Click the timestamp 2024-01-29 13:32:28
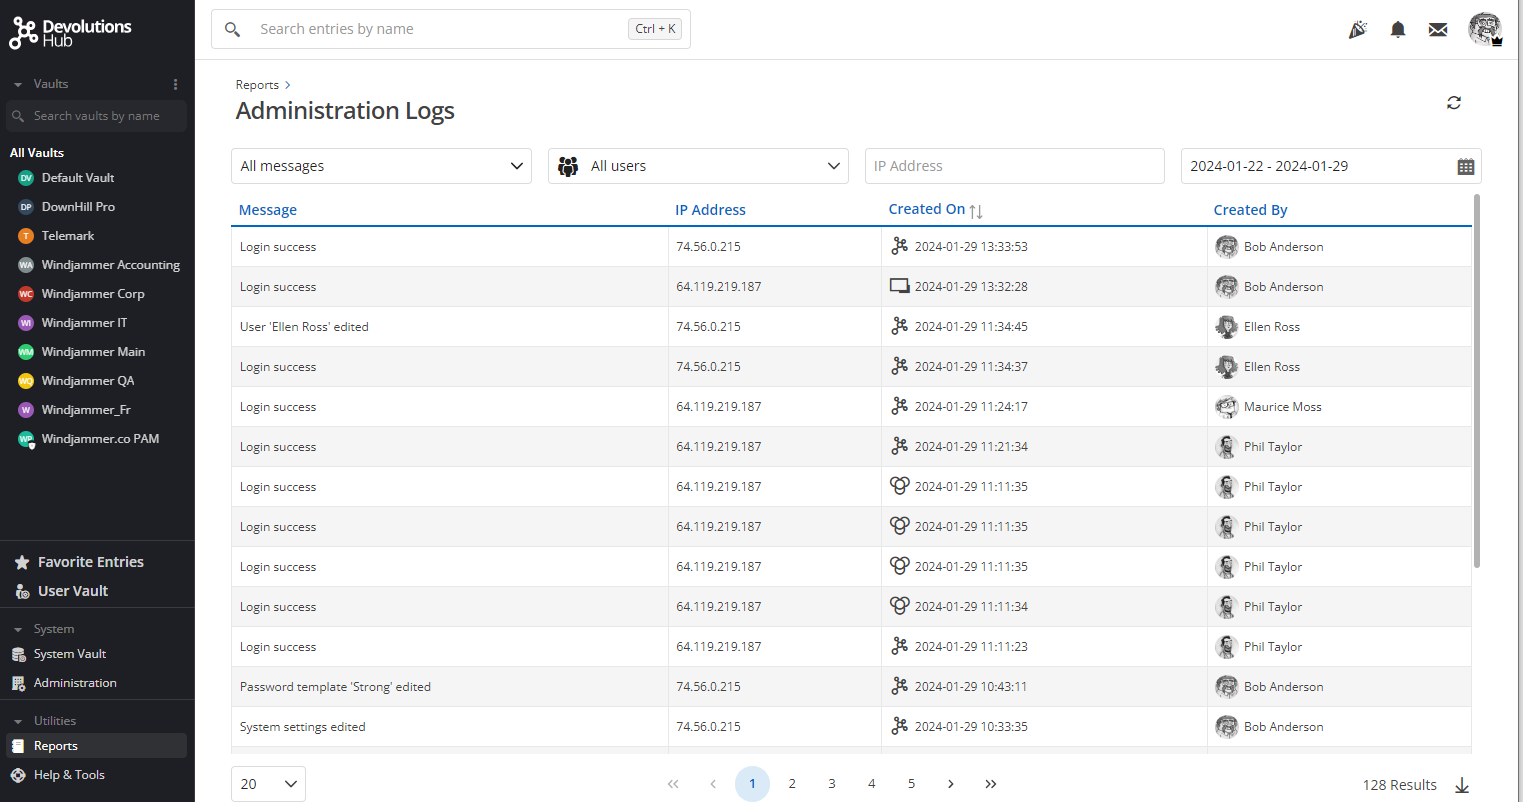This screenshot has height=802, width=1523. coord(971,287)
